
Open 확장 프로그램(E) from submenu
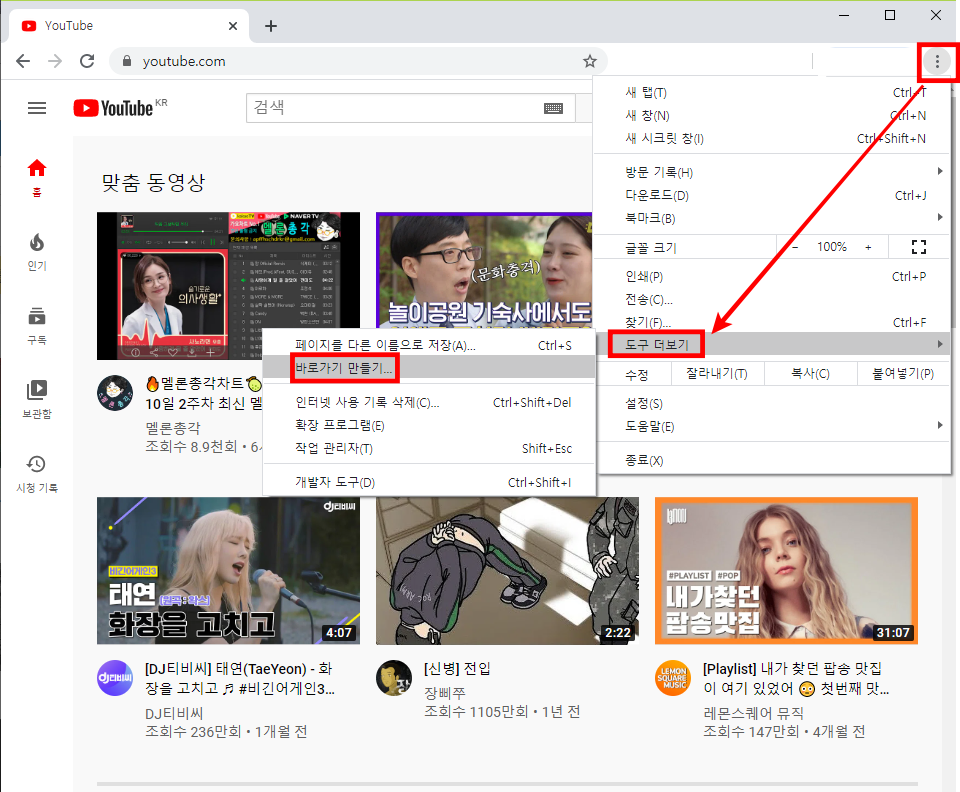coord(429,425)
